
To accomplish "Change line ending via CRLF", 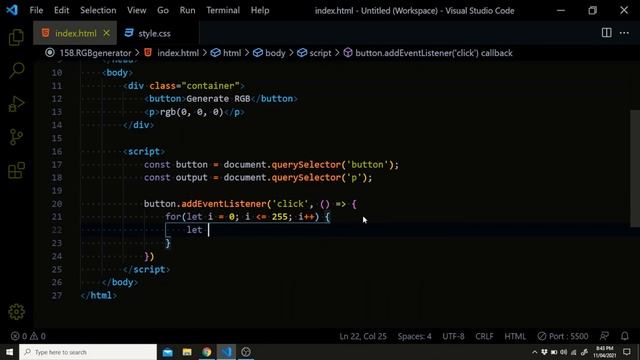I will pos(484,336).
